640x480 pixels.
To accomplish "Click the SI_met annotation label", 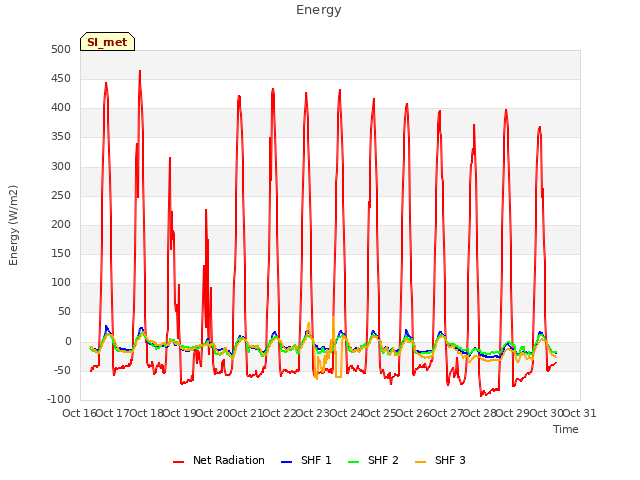I will click(107, 42).
